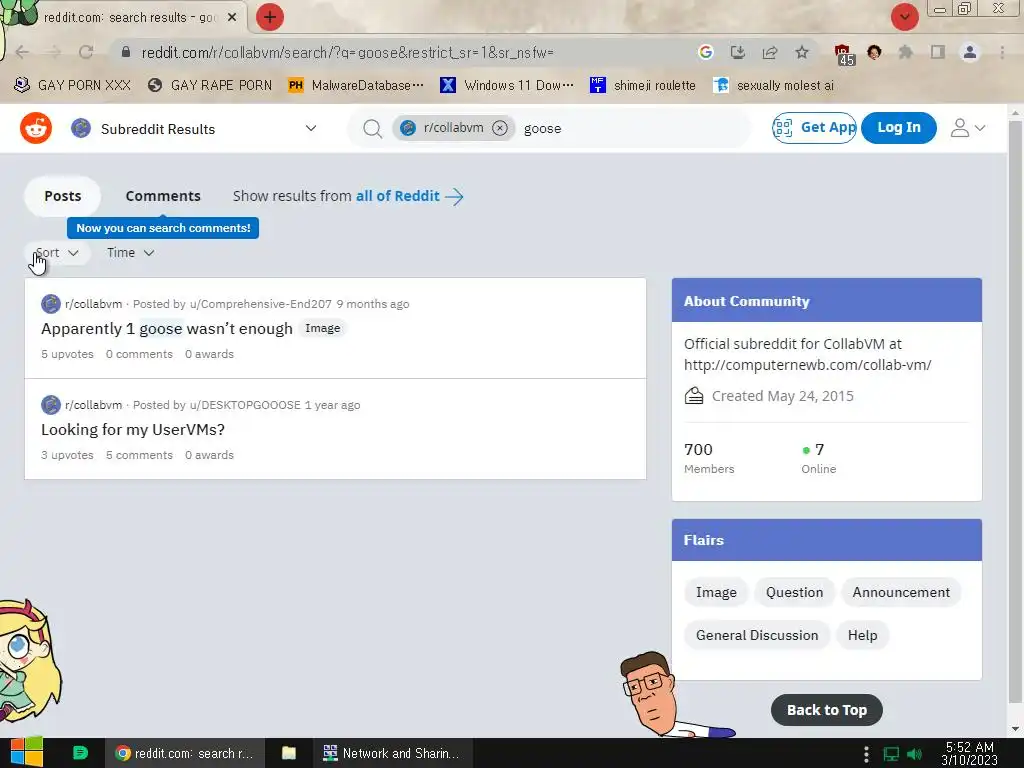Open the shimeji roulette bookmark

(643, 85)
